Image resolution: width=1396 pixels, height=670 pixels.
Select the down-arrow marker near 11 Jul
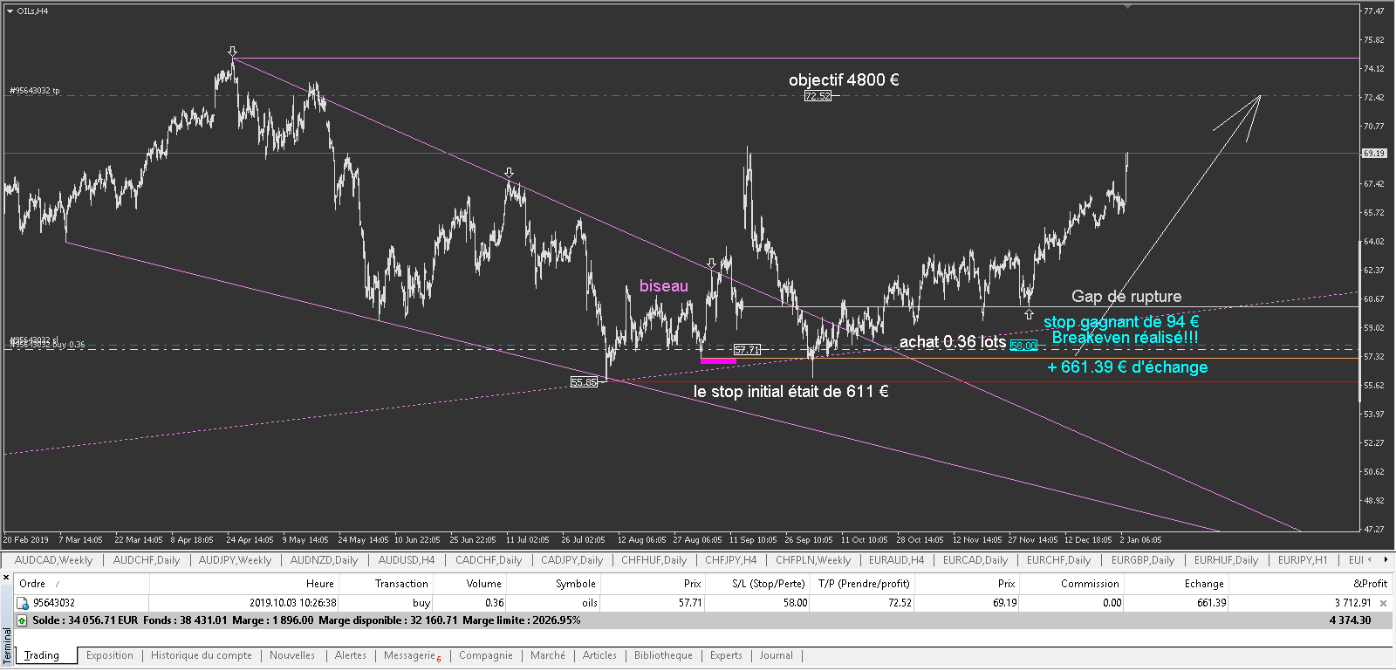pyautogui.click(x=509, y=173)
